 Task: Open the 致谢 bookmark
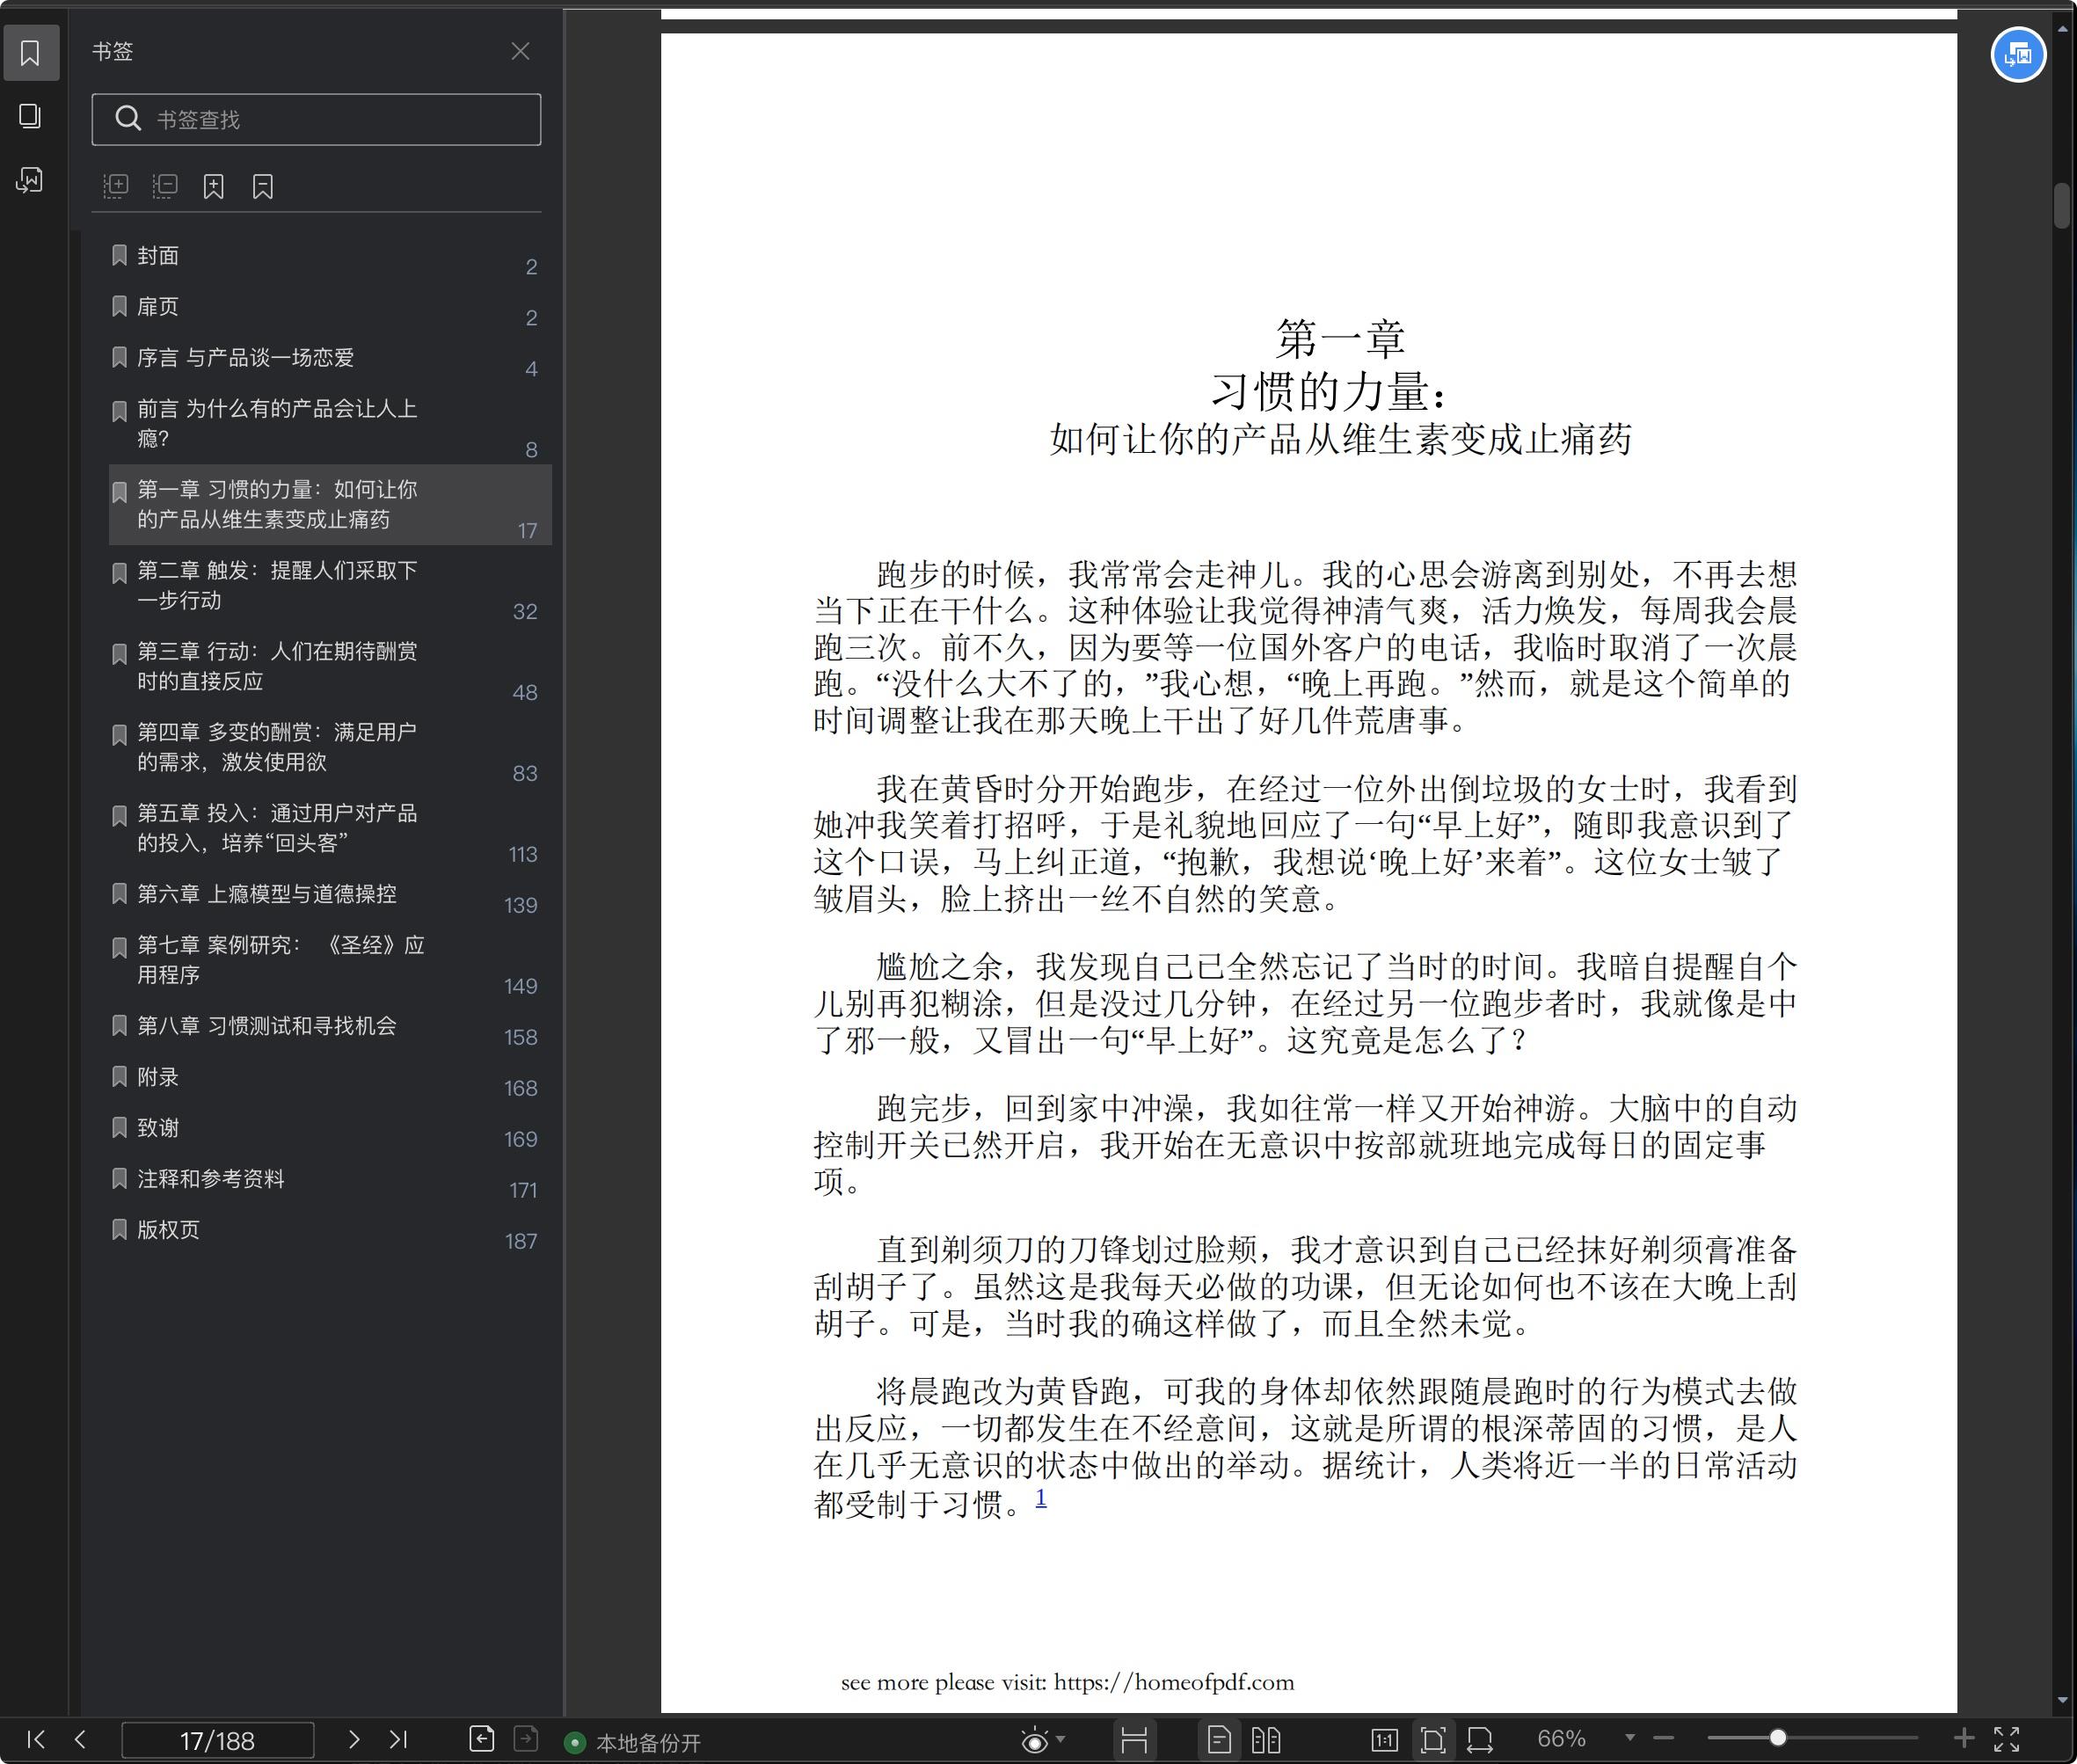point(330,1129)
